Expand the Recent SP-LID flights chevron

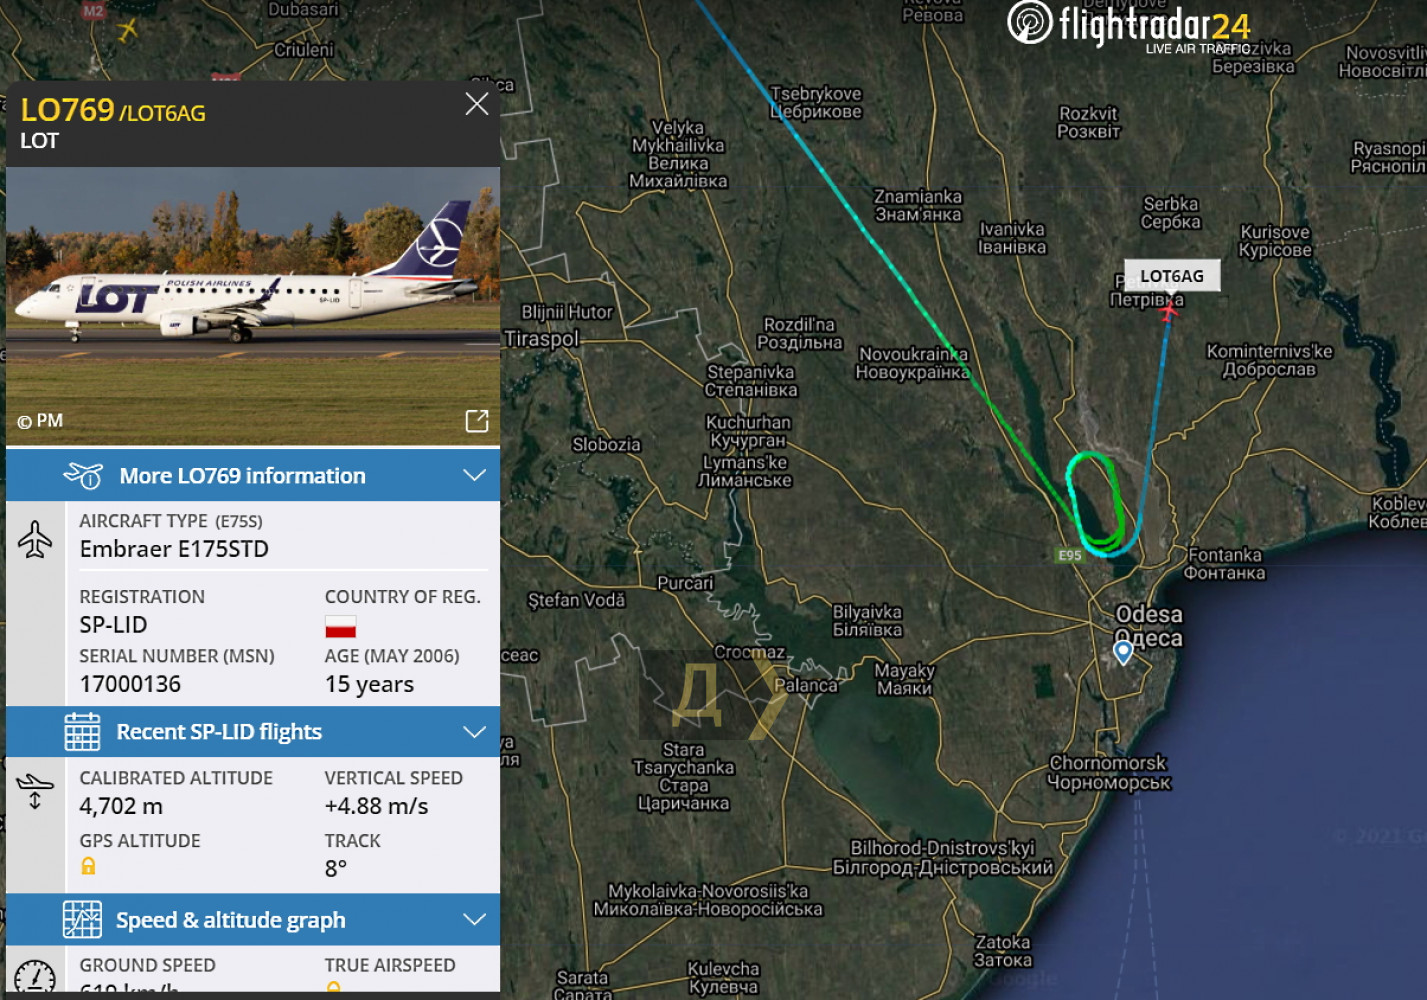point(475,731)
